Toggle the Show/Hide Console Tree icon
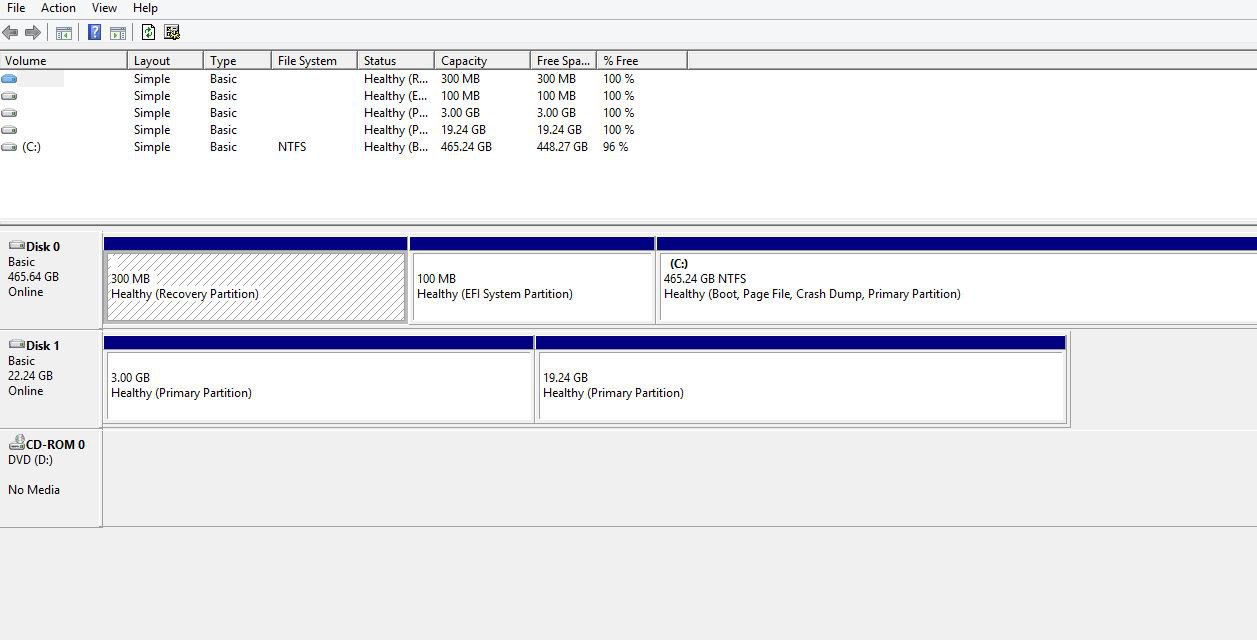Viewport: 1257px width, 640px height. click(x=63, y=32)
